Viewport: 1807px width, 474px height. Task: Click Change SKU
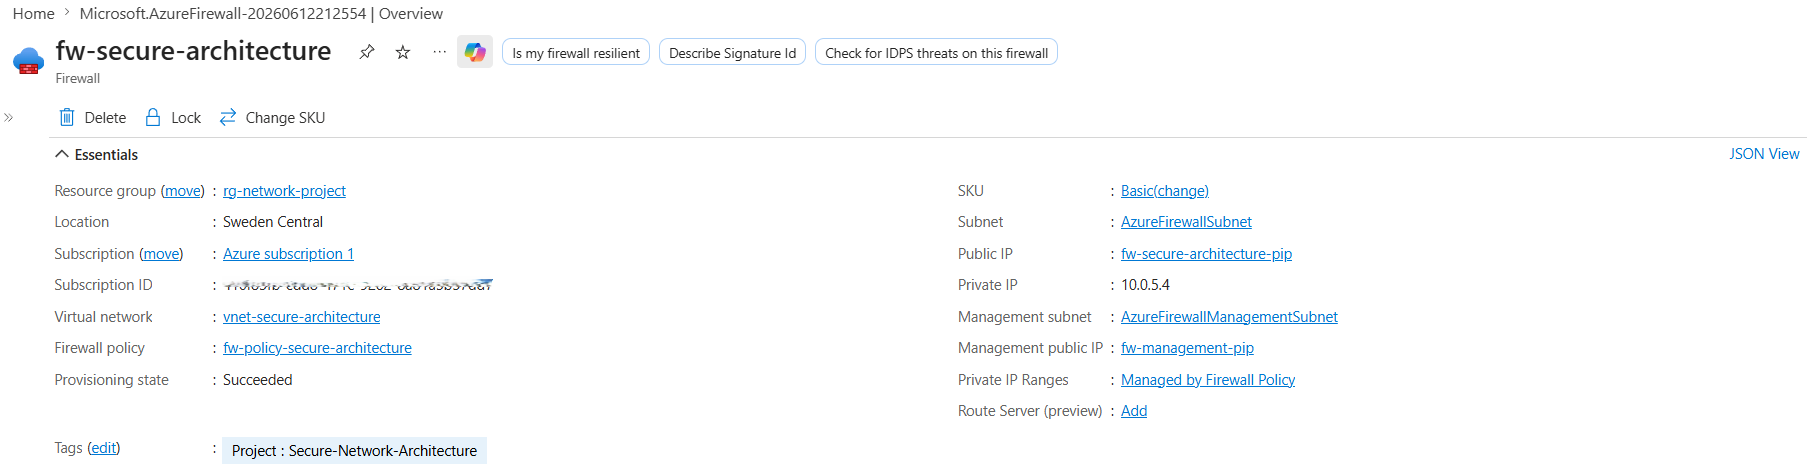click(272, 118)
